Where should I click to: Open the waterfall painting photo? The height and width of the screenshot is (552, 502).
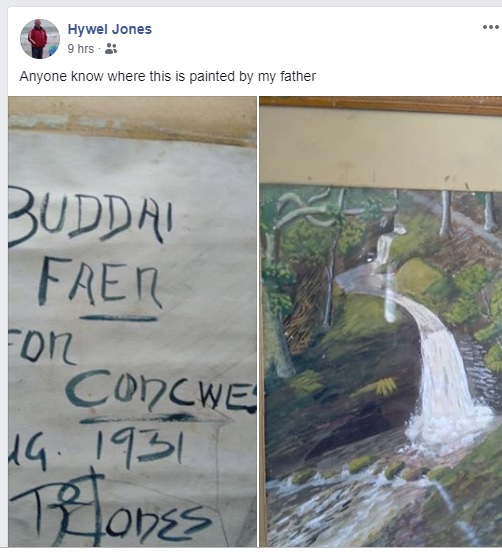click(381, 321)
